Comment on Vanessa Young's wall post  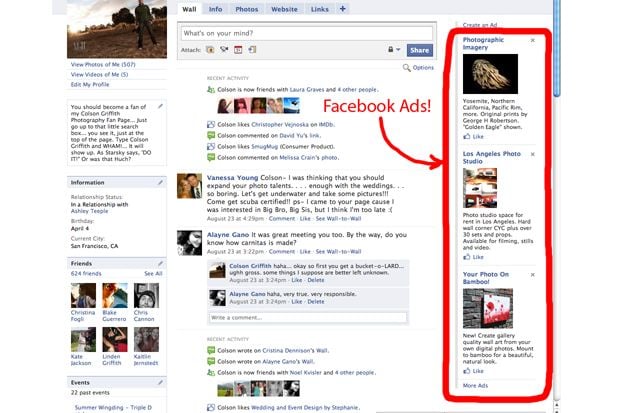[x=282, y=219]
